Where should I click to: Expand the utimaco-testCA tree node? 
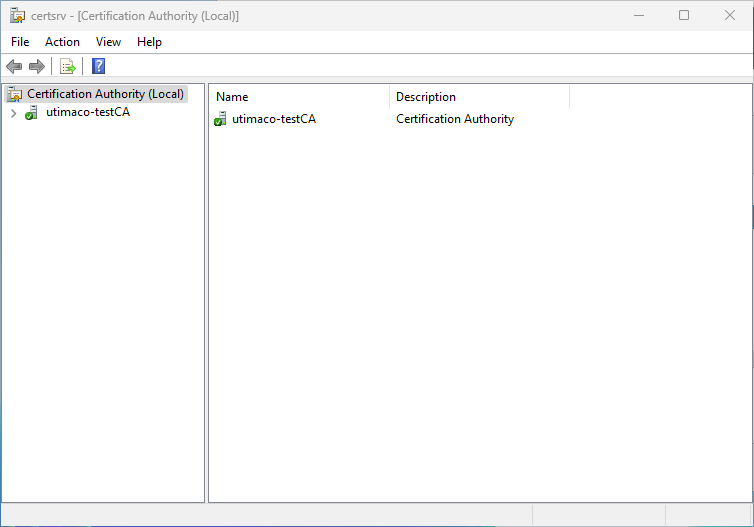pyautogui.click(x=13, y=113)
